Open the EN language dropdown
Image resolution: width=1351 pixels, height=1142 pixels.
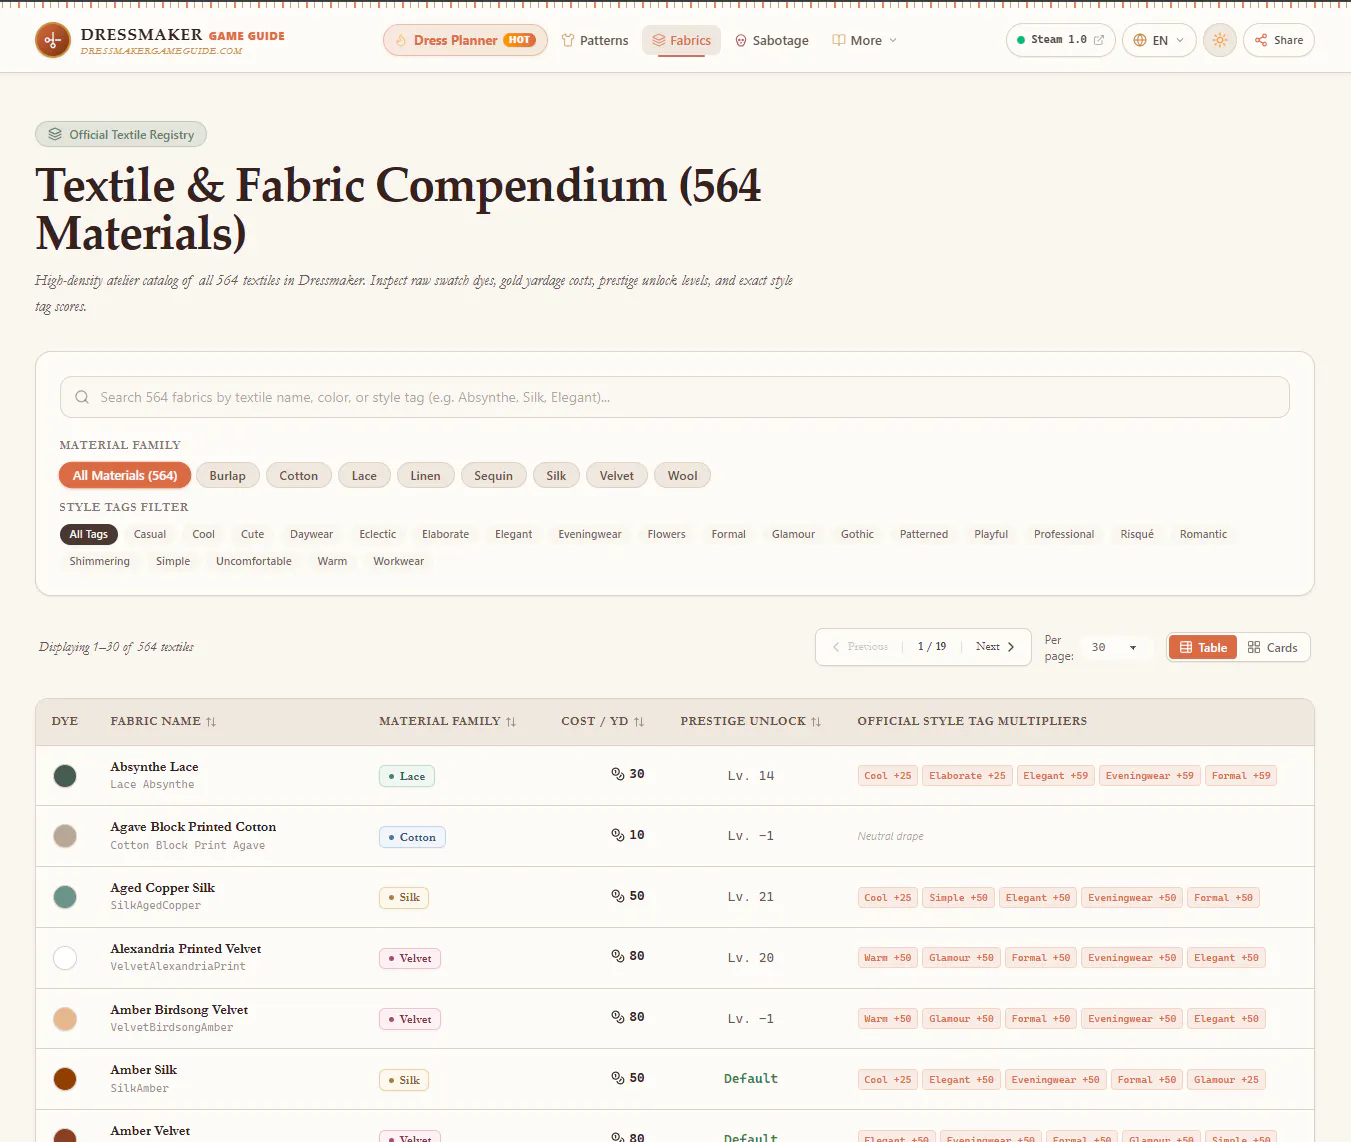1159,40
